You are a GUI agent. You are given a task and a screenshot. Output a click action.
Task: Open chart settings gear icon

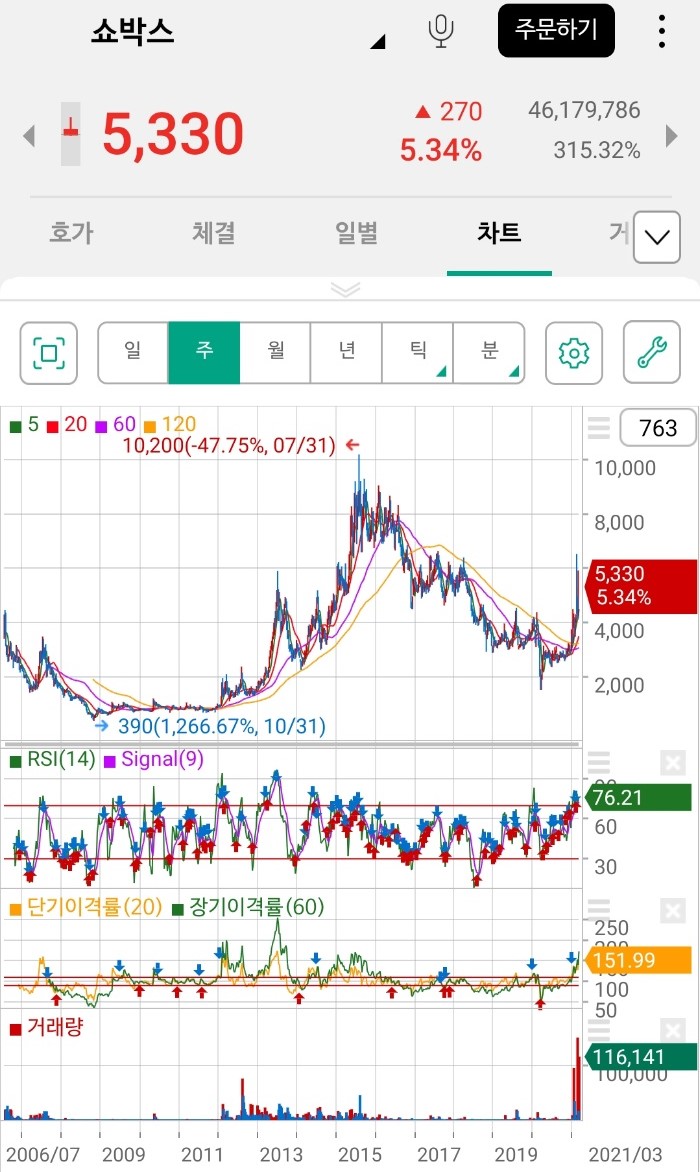click(x=574, y=353)
